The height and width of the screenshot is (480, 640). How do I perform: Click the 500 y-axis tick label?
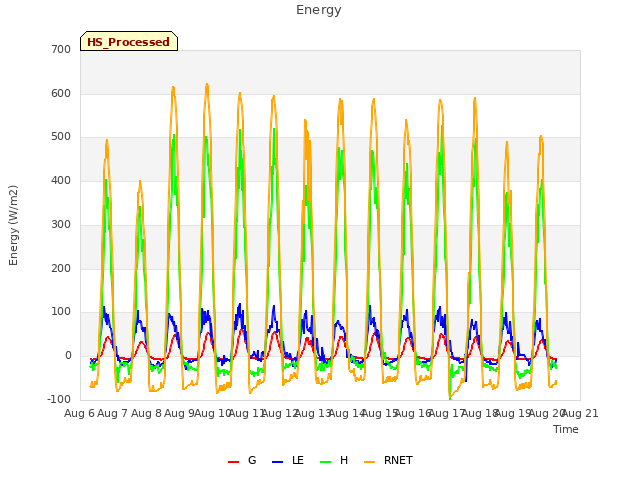pyautogui.click(x=61, y=137)
